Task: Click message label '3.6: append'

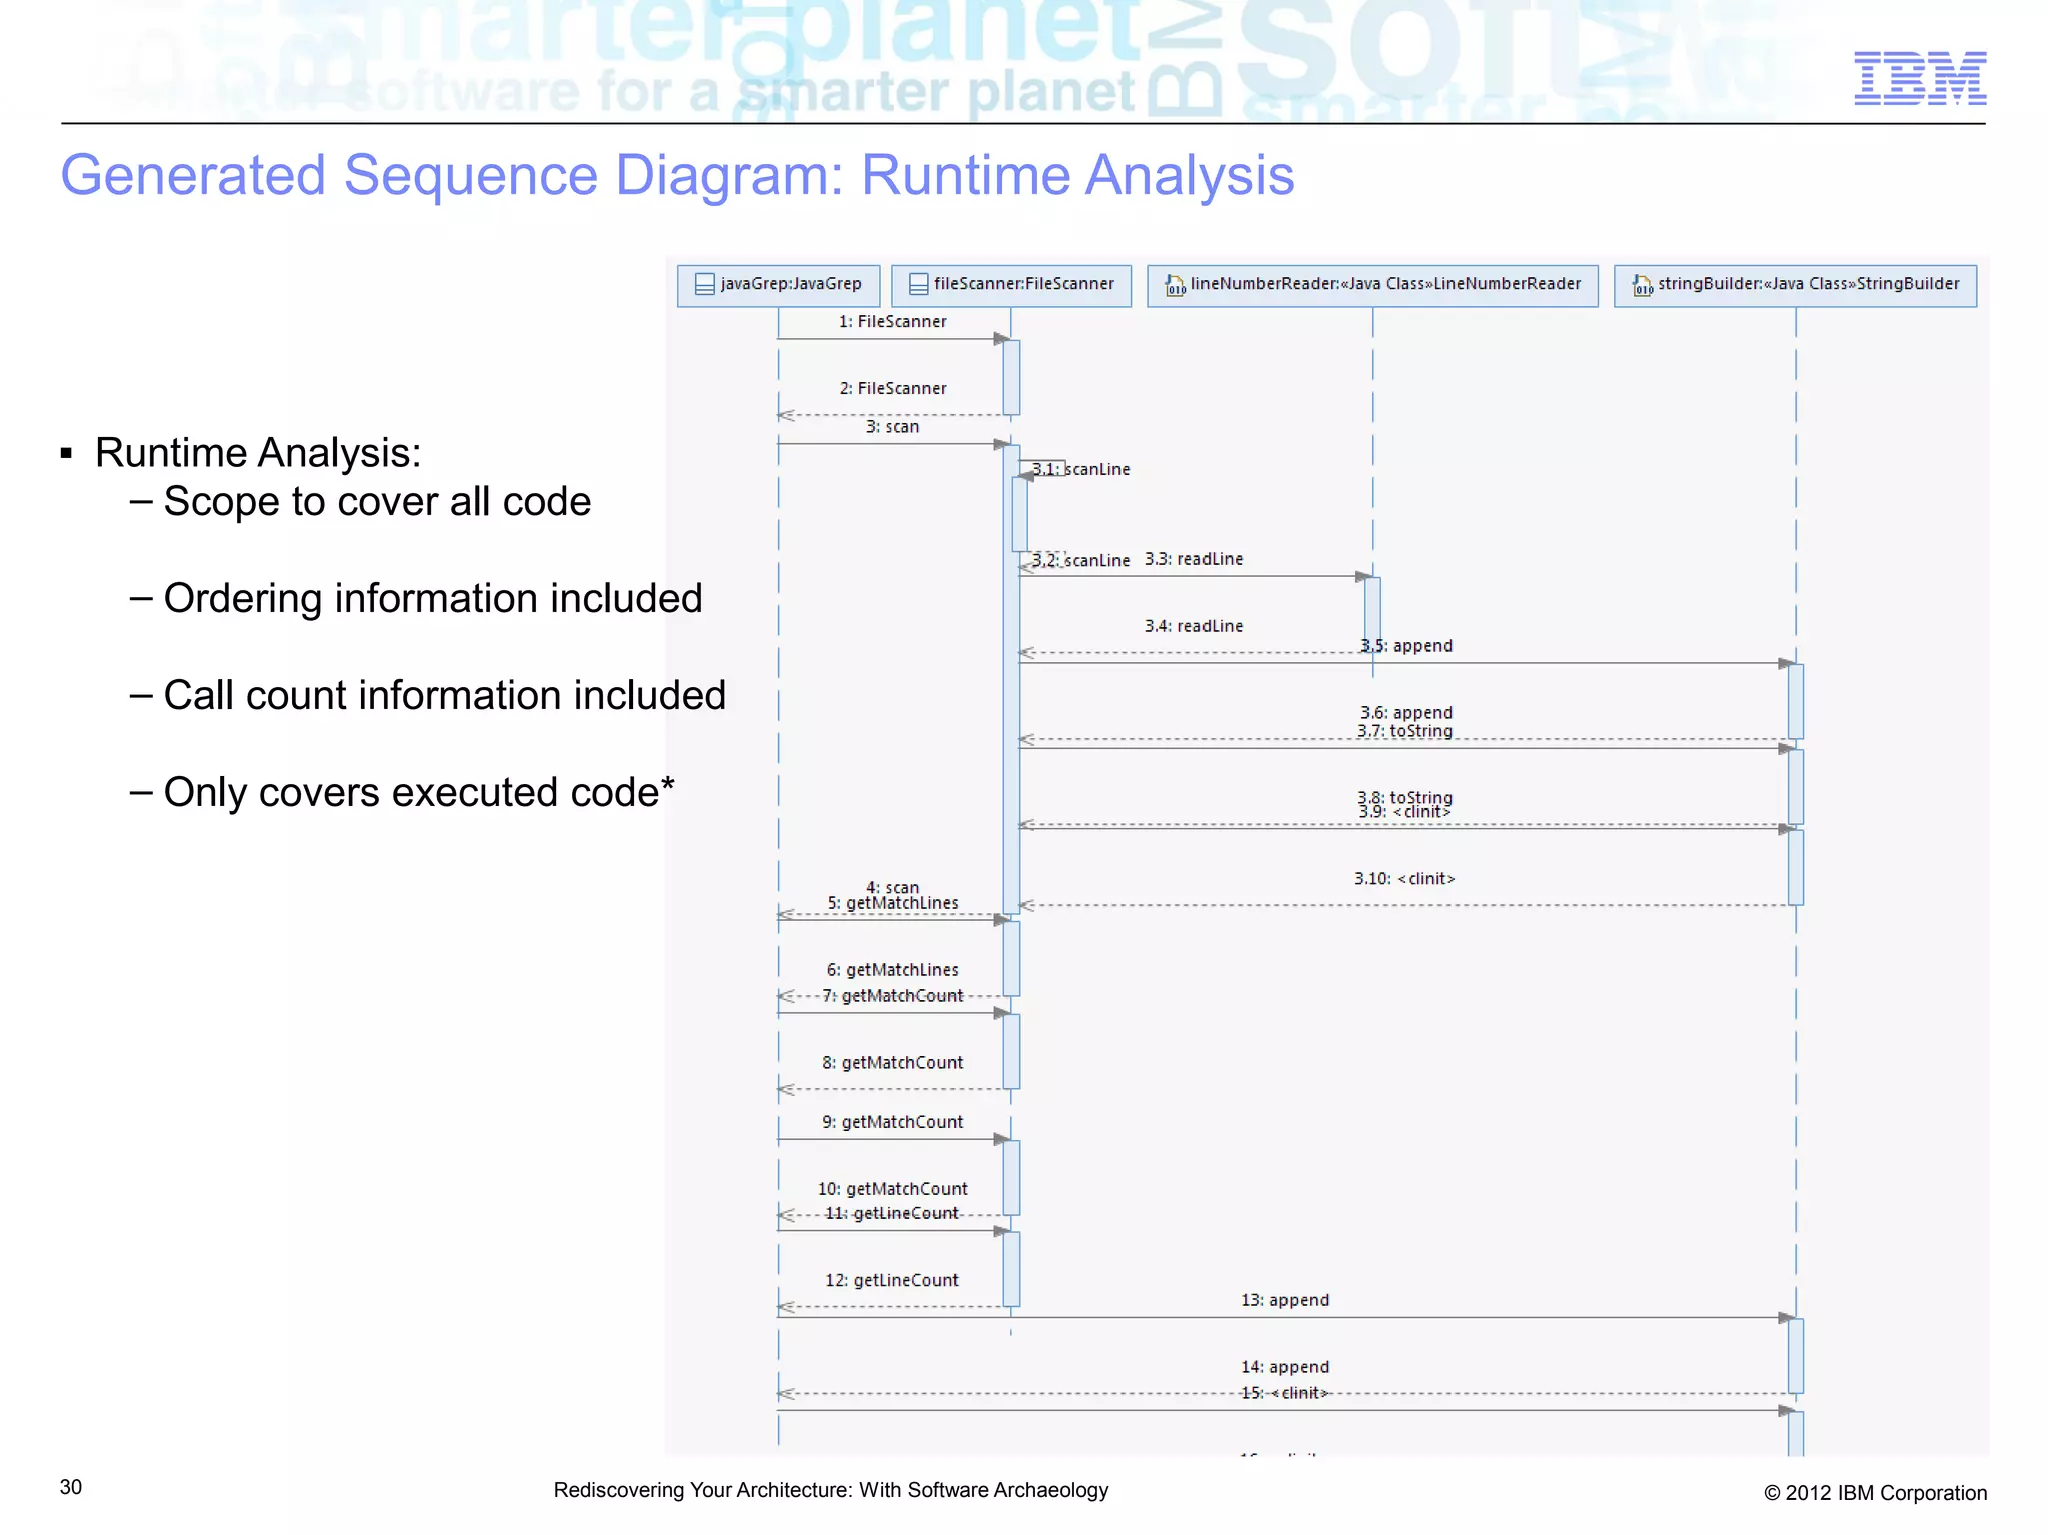Action: (x=1406, y=712)
